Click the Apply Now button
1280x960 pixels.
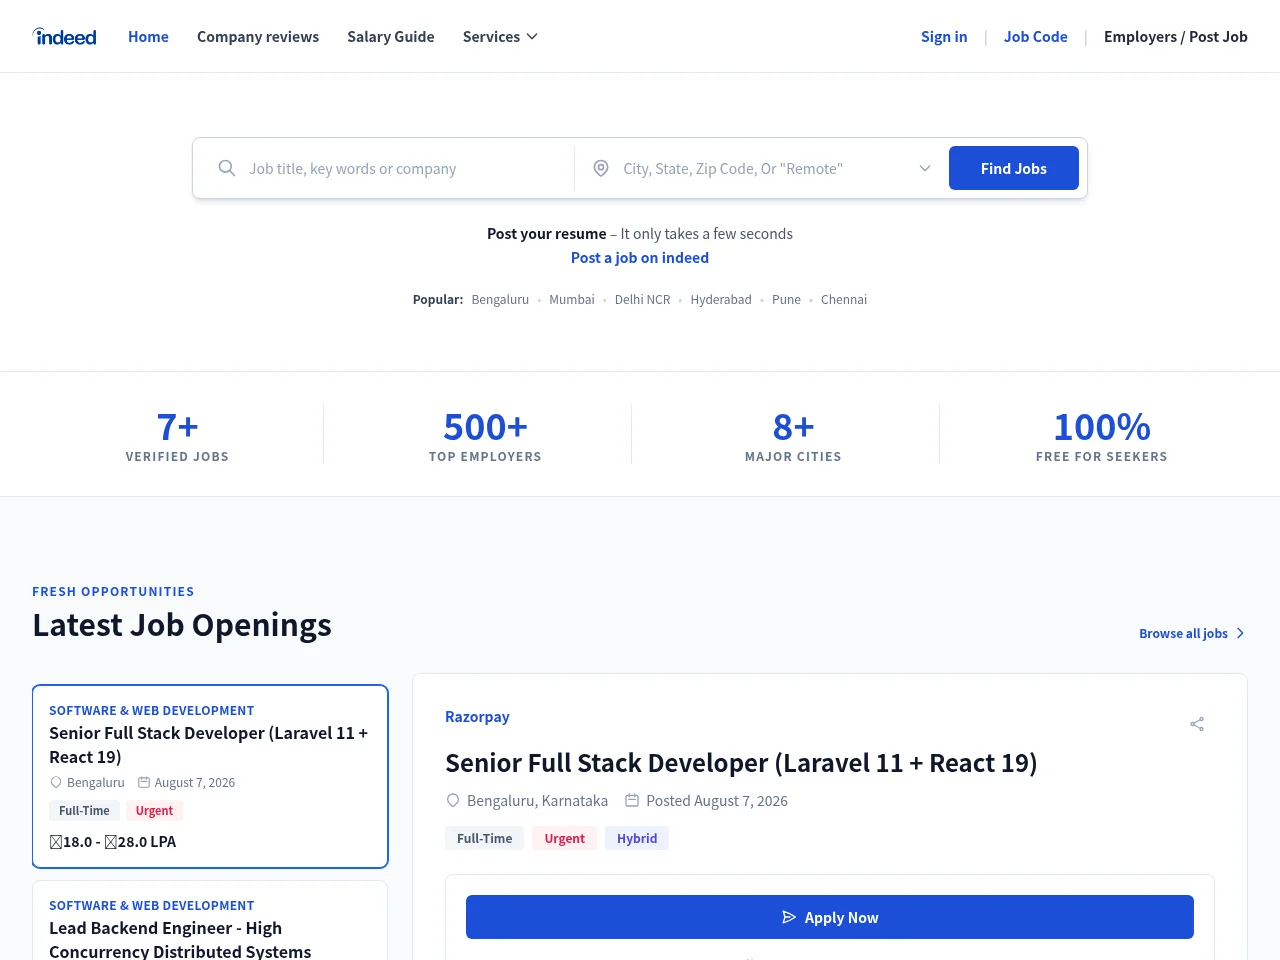click(x=830, y=917)
